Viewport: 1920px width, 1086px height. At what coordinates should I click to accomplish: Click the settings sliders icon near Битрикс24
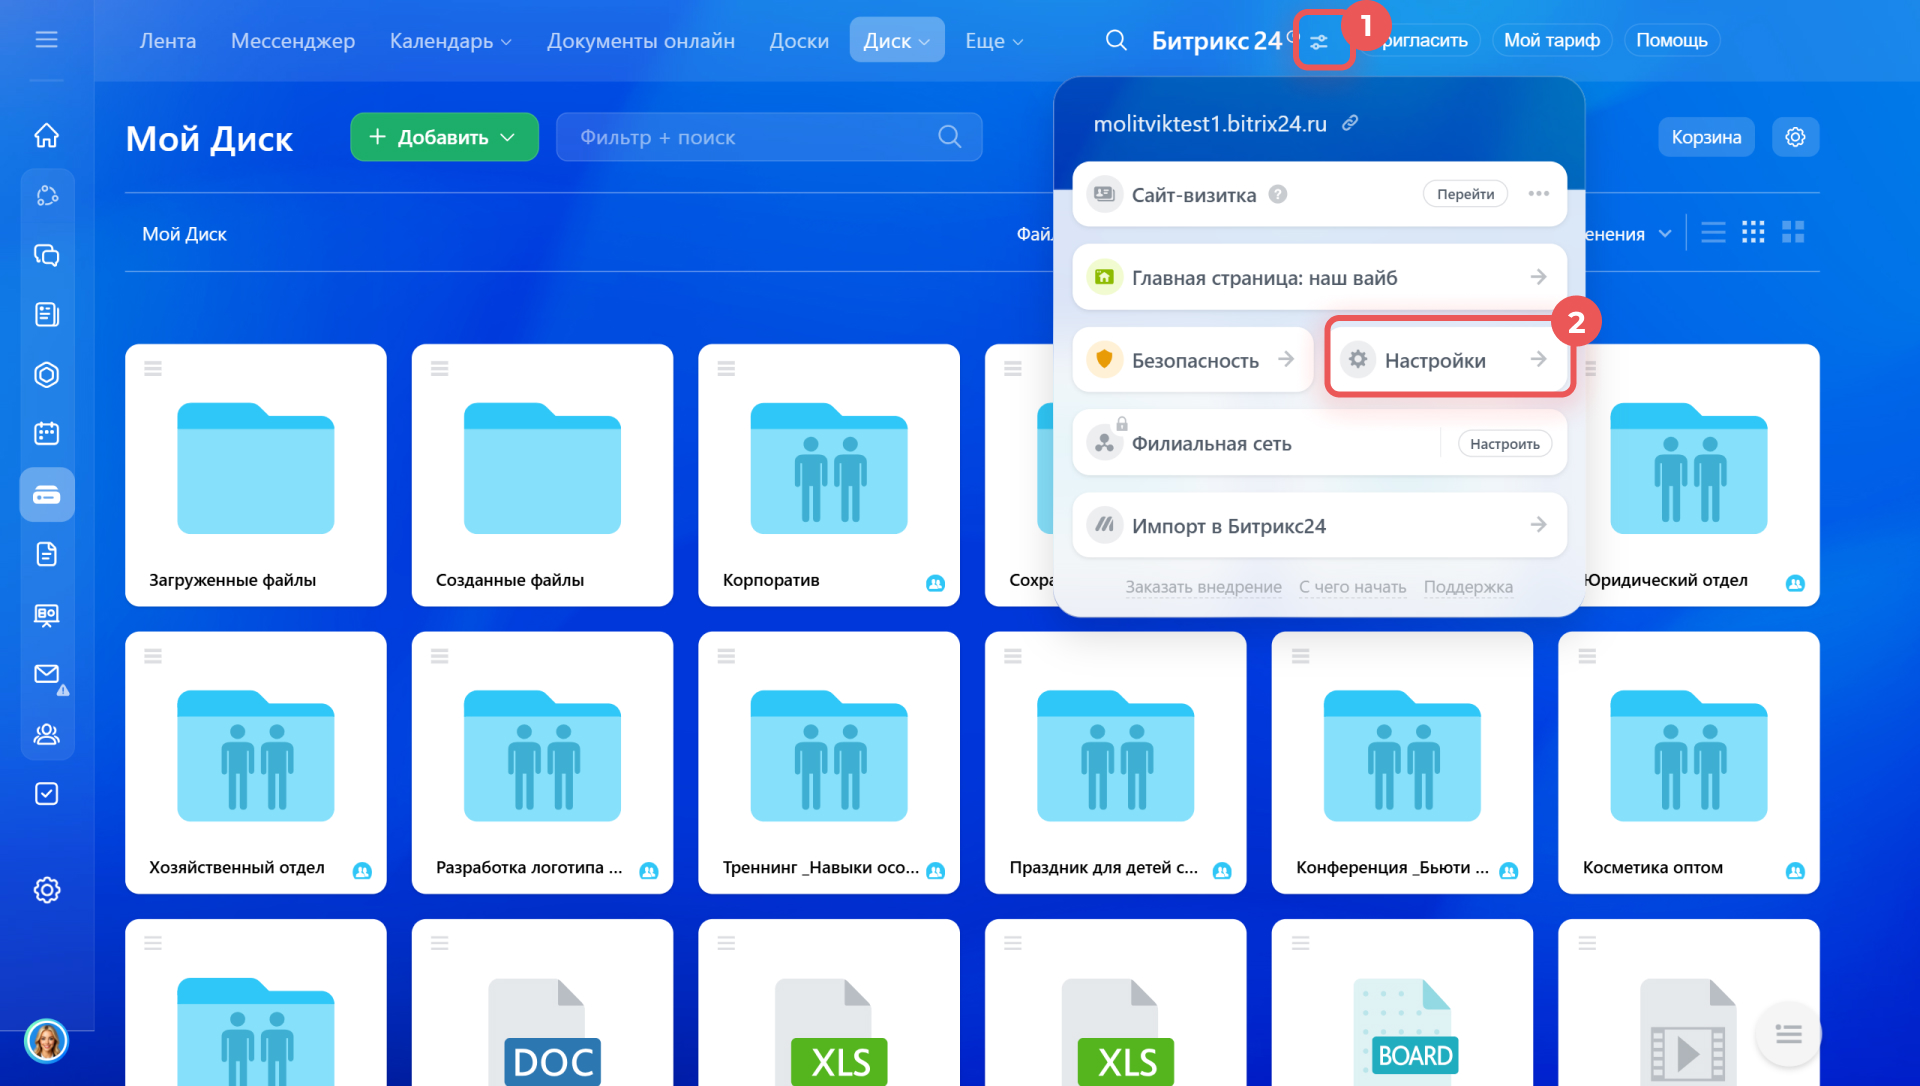click(1320, 42)
